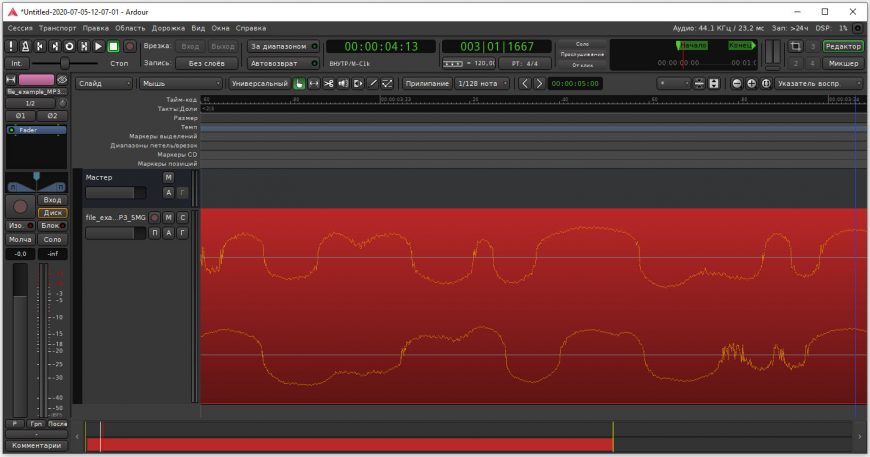Click the zoom in (plus) button

751,83
